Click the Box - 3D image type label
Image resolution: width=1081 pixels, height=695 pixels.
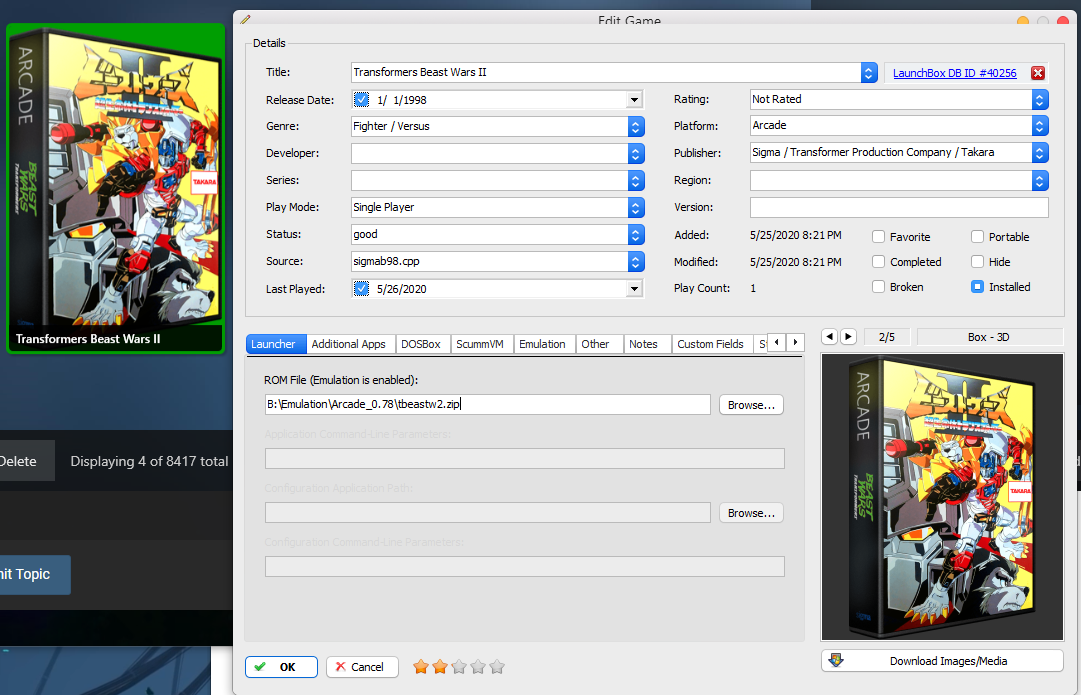(988, 336)
